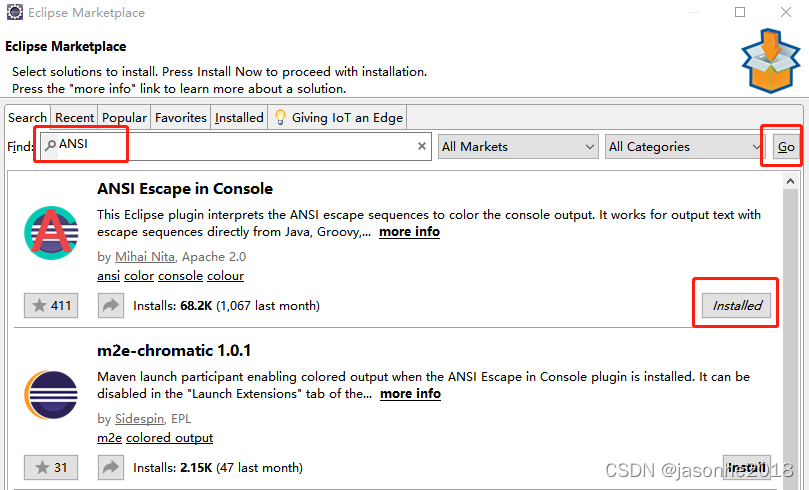The height and width of the screenshot is (490, 809).
Task: Switch to the Search tab
Action: click(27, 118)
